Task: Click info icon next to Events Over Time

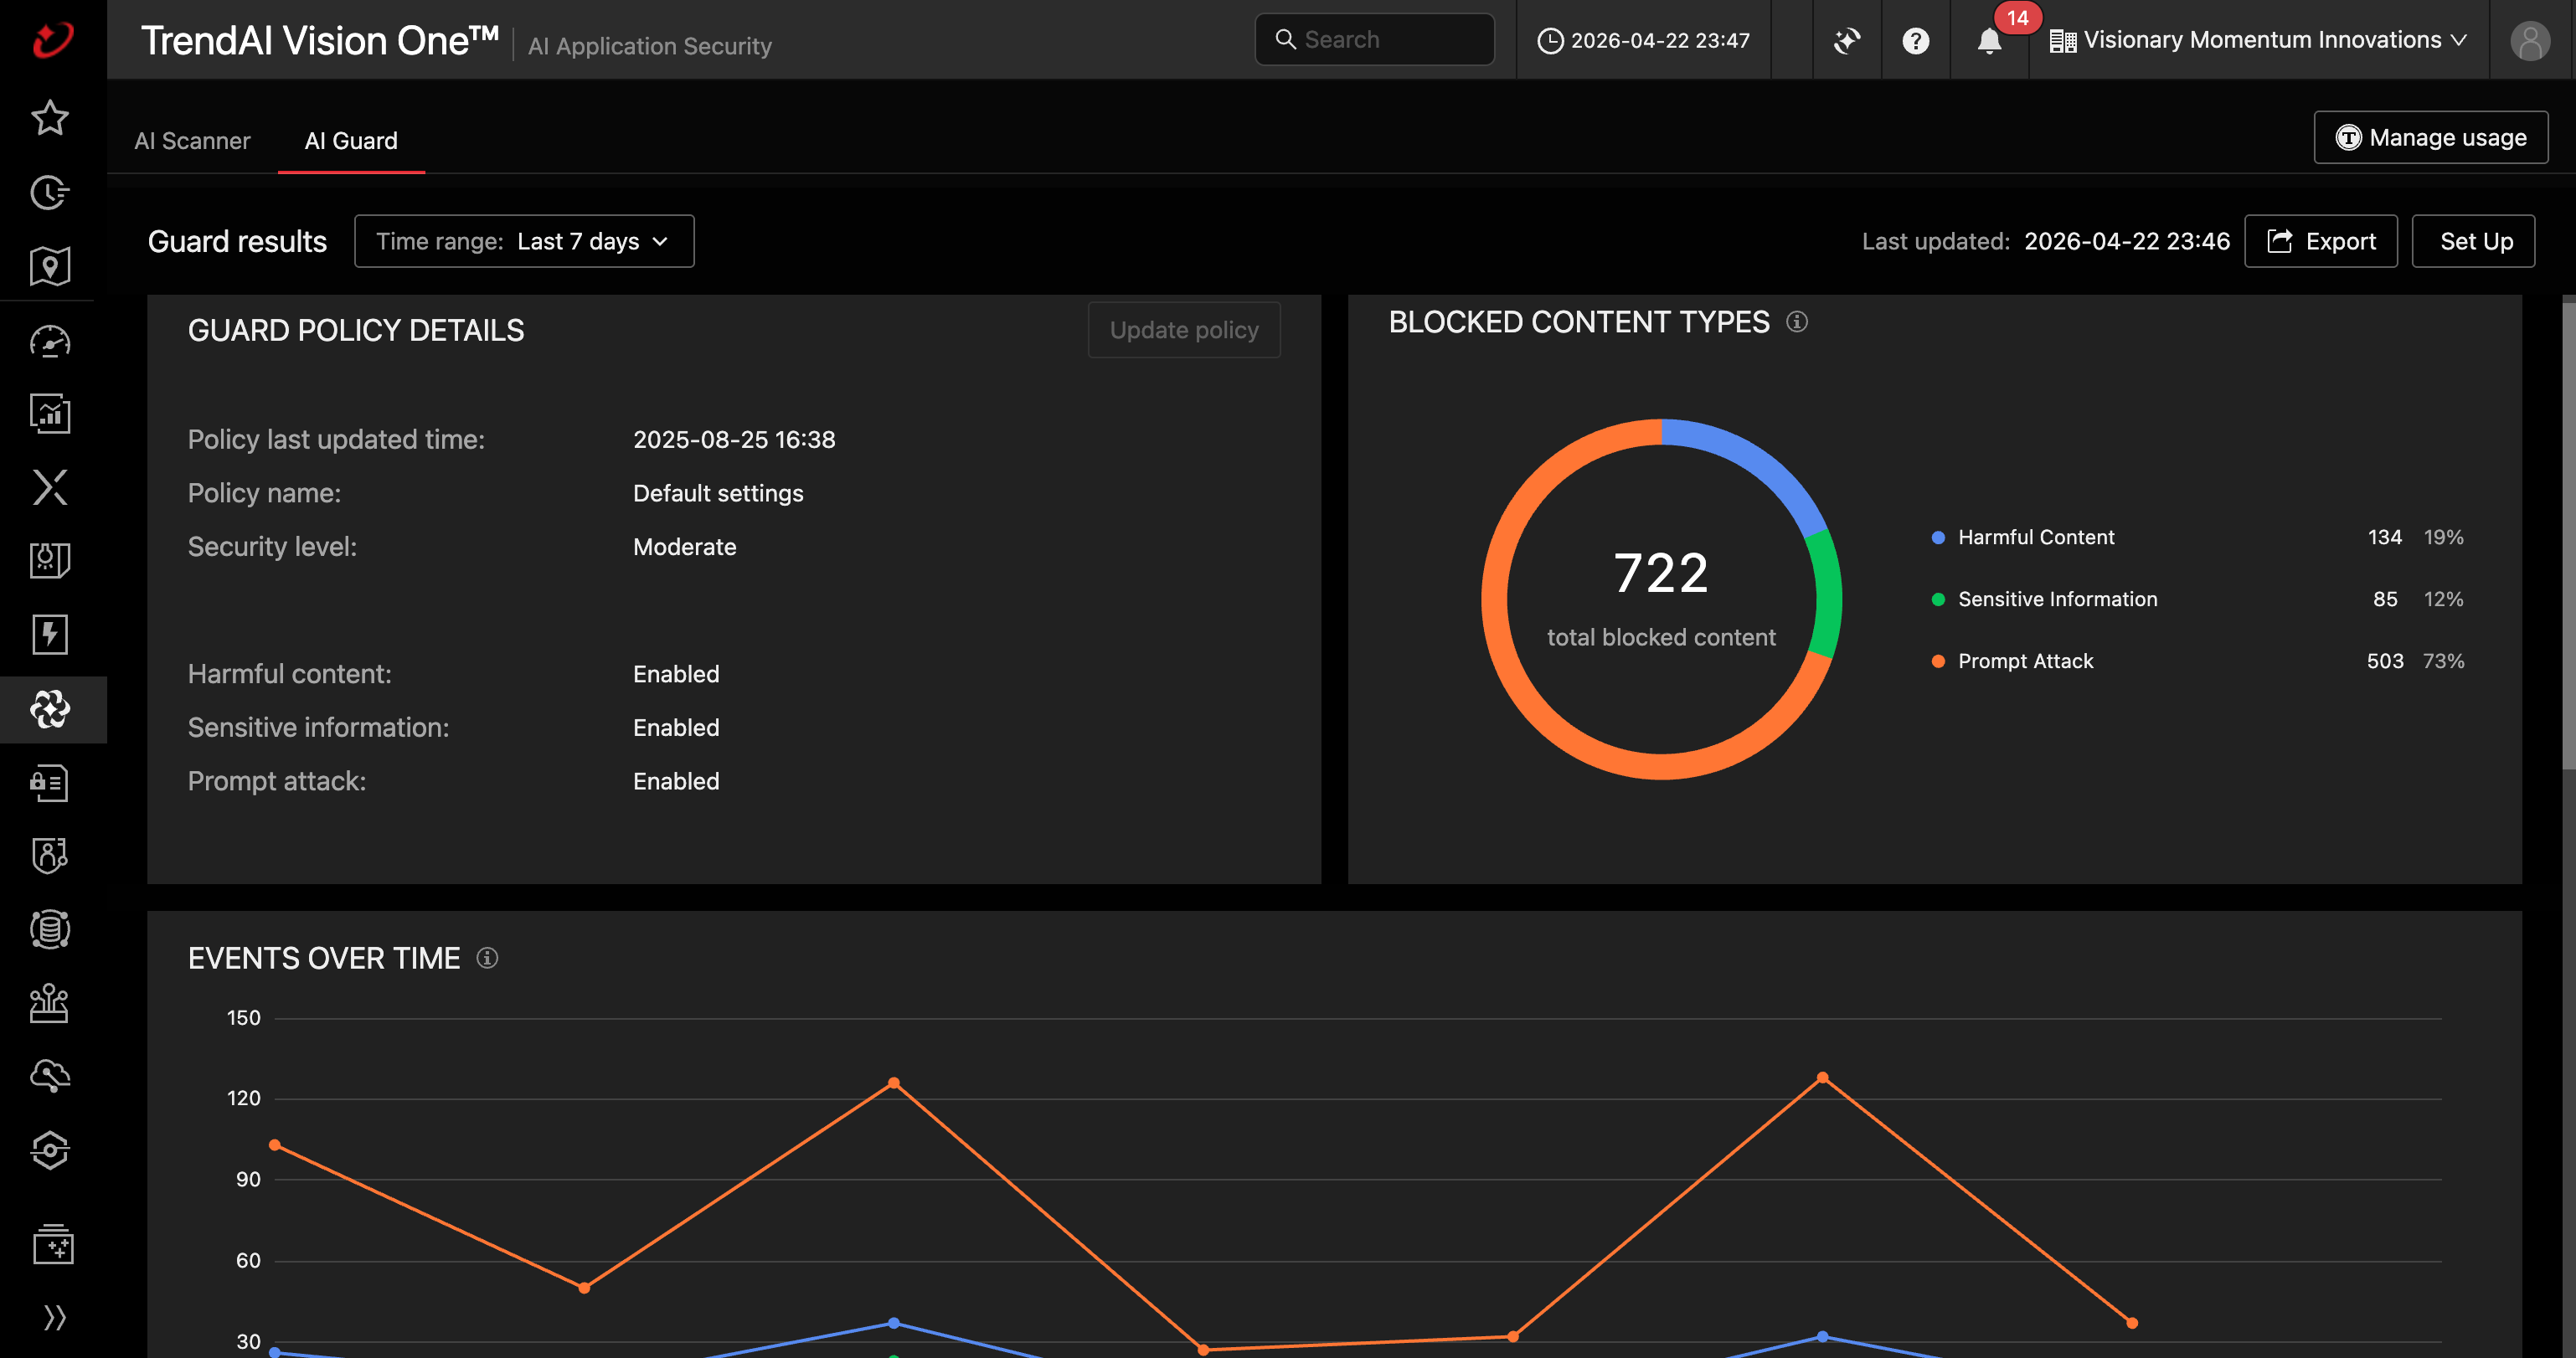Action: pyautogui.click(x=487, y=958)
